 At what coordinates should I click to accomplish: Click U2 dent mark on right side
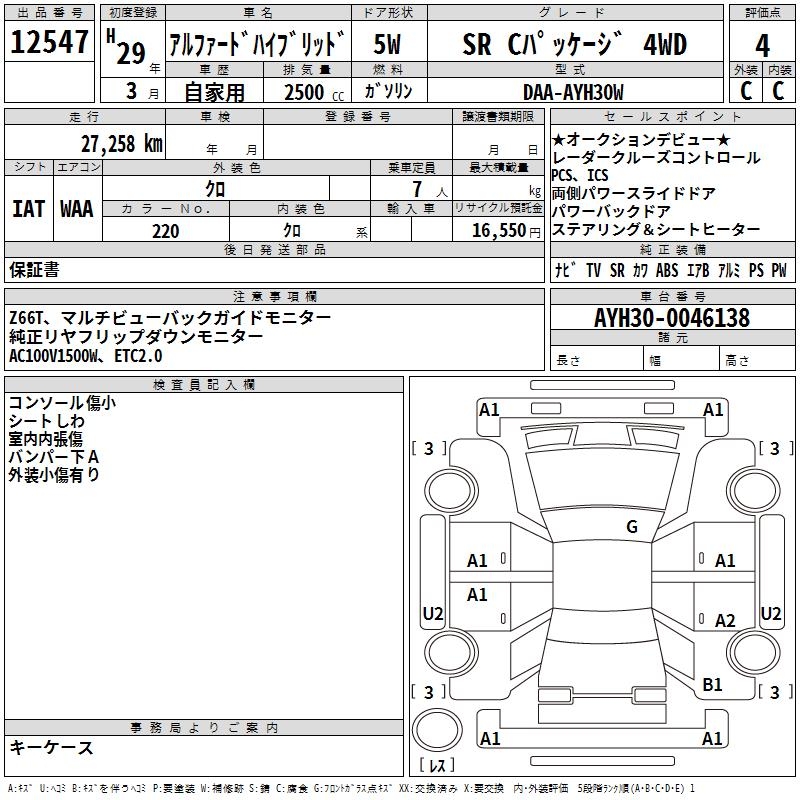click(x=770, y=613)
